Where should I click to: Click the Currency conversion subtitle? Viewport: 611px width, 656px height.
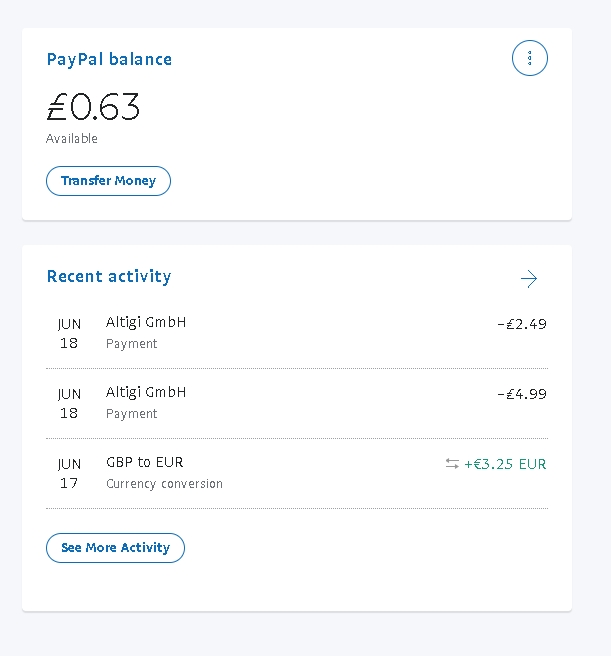164,484
